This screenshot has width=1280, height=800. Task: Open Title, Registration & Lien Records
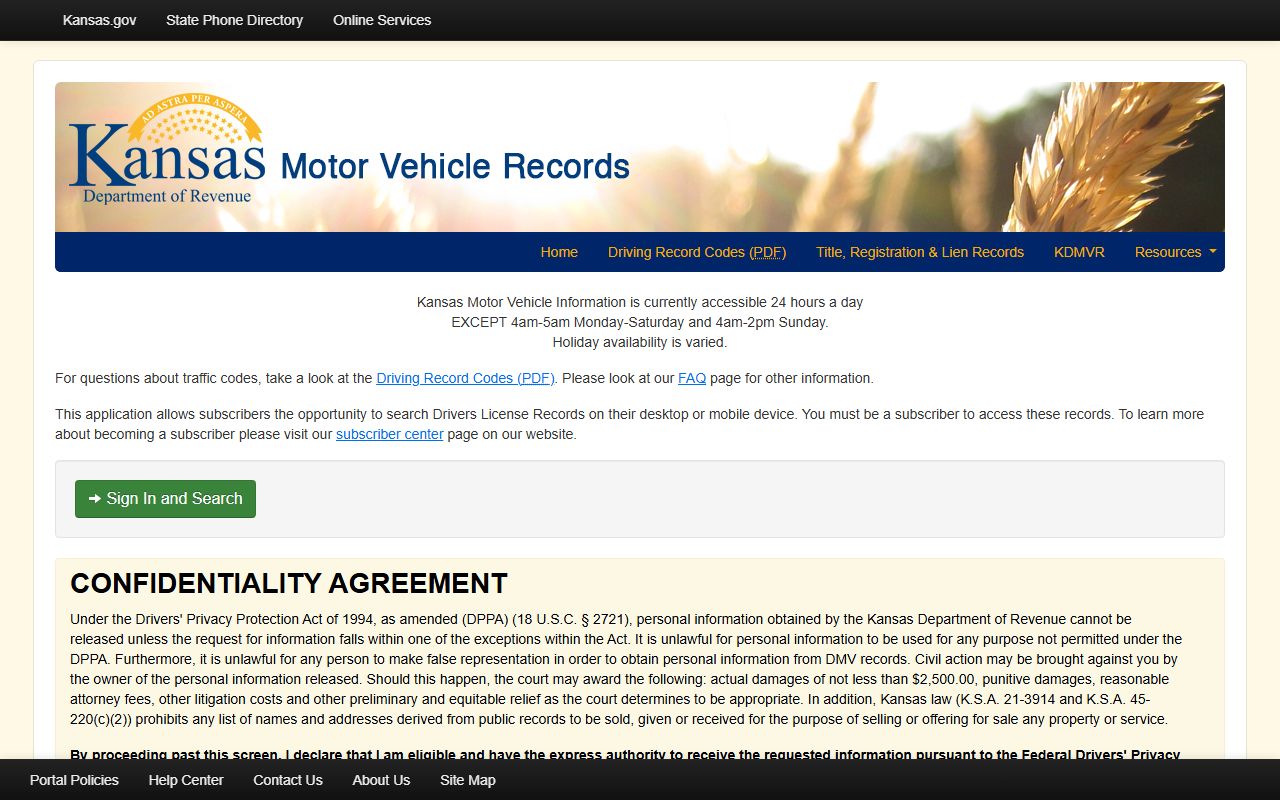(x=920, y=252)
